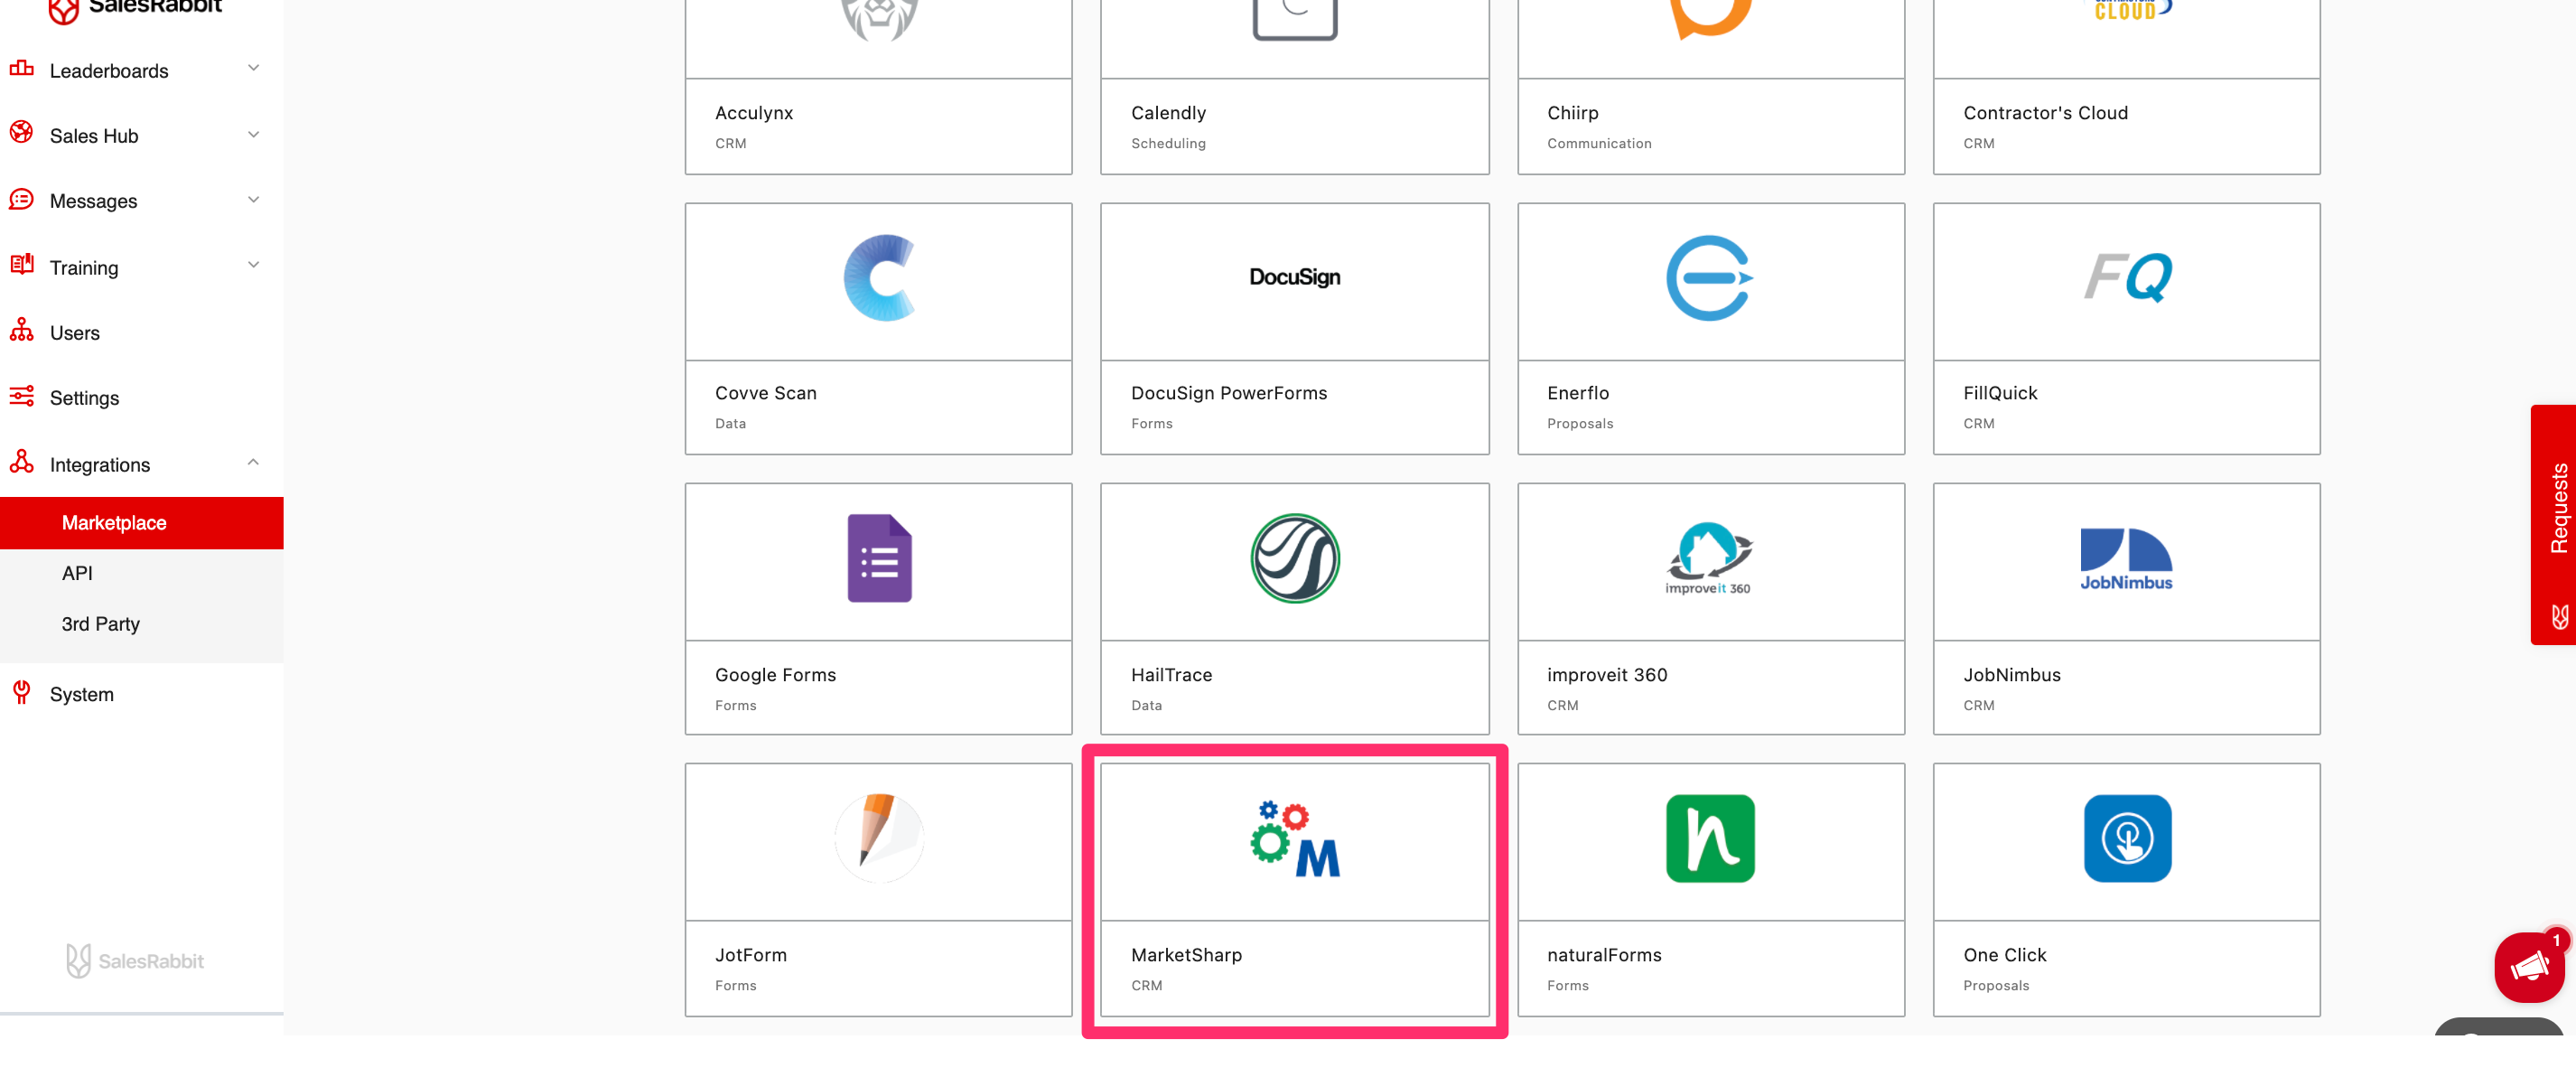Open the red megaphone announcements button

coord(2529,967)
